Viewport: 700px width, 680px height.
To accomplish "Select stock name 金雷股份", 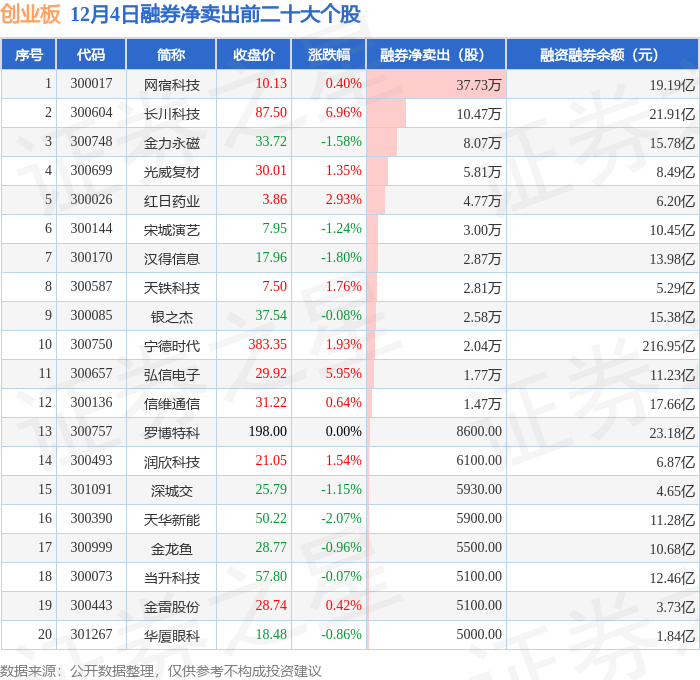I will pyautogui.click(x=171, y=607).
